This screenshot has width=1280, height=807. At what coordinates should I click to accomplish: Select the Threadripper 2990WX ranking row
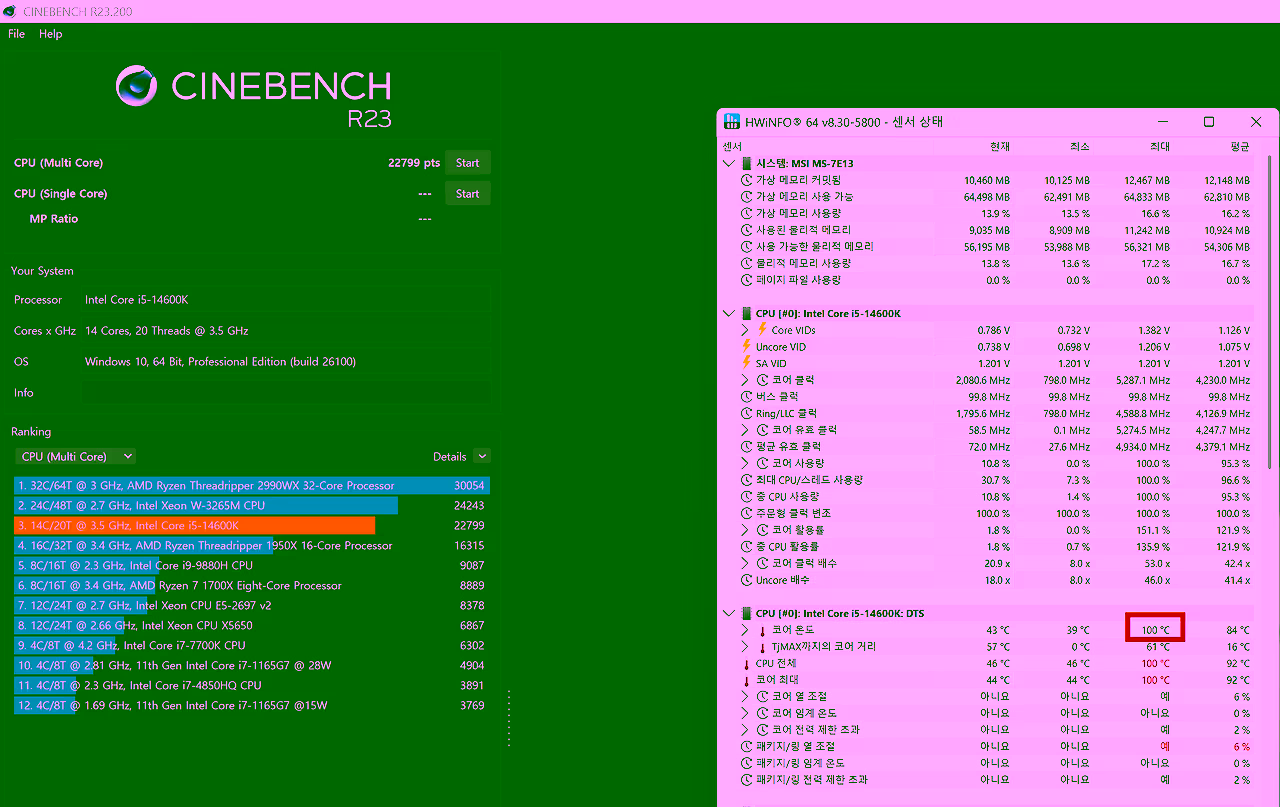252,485
